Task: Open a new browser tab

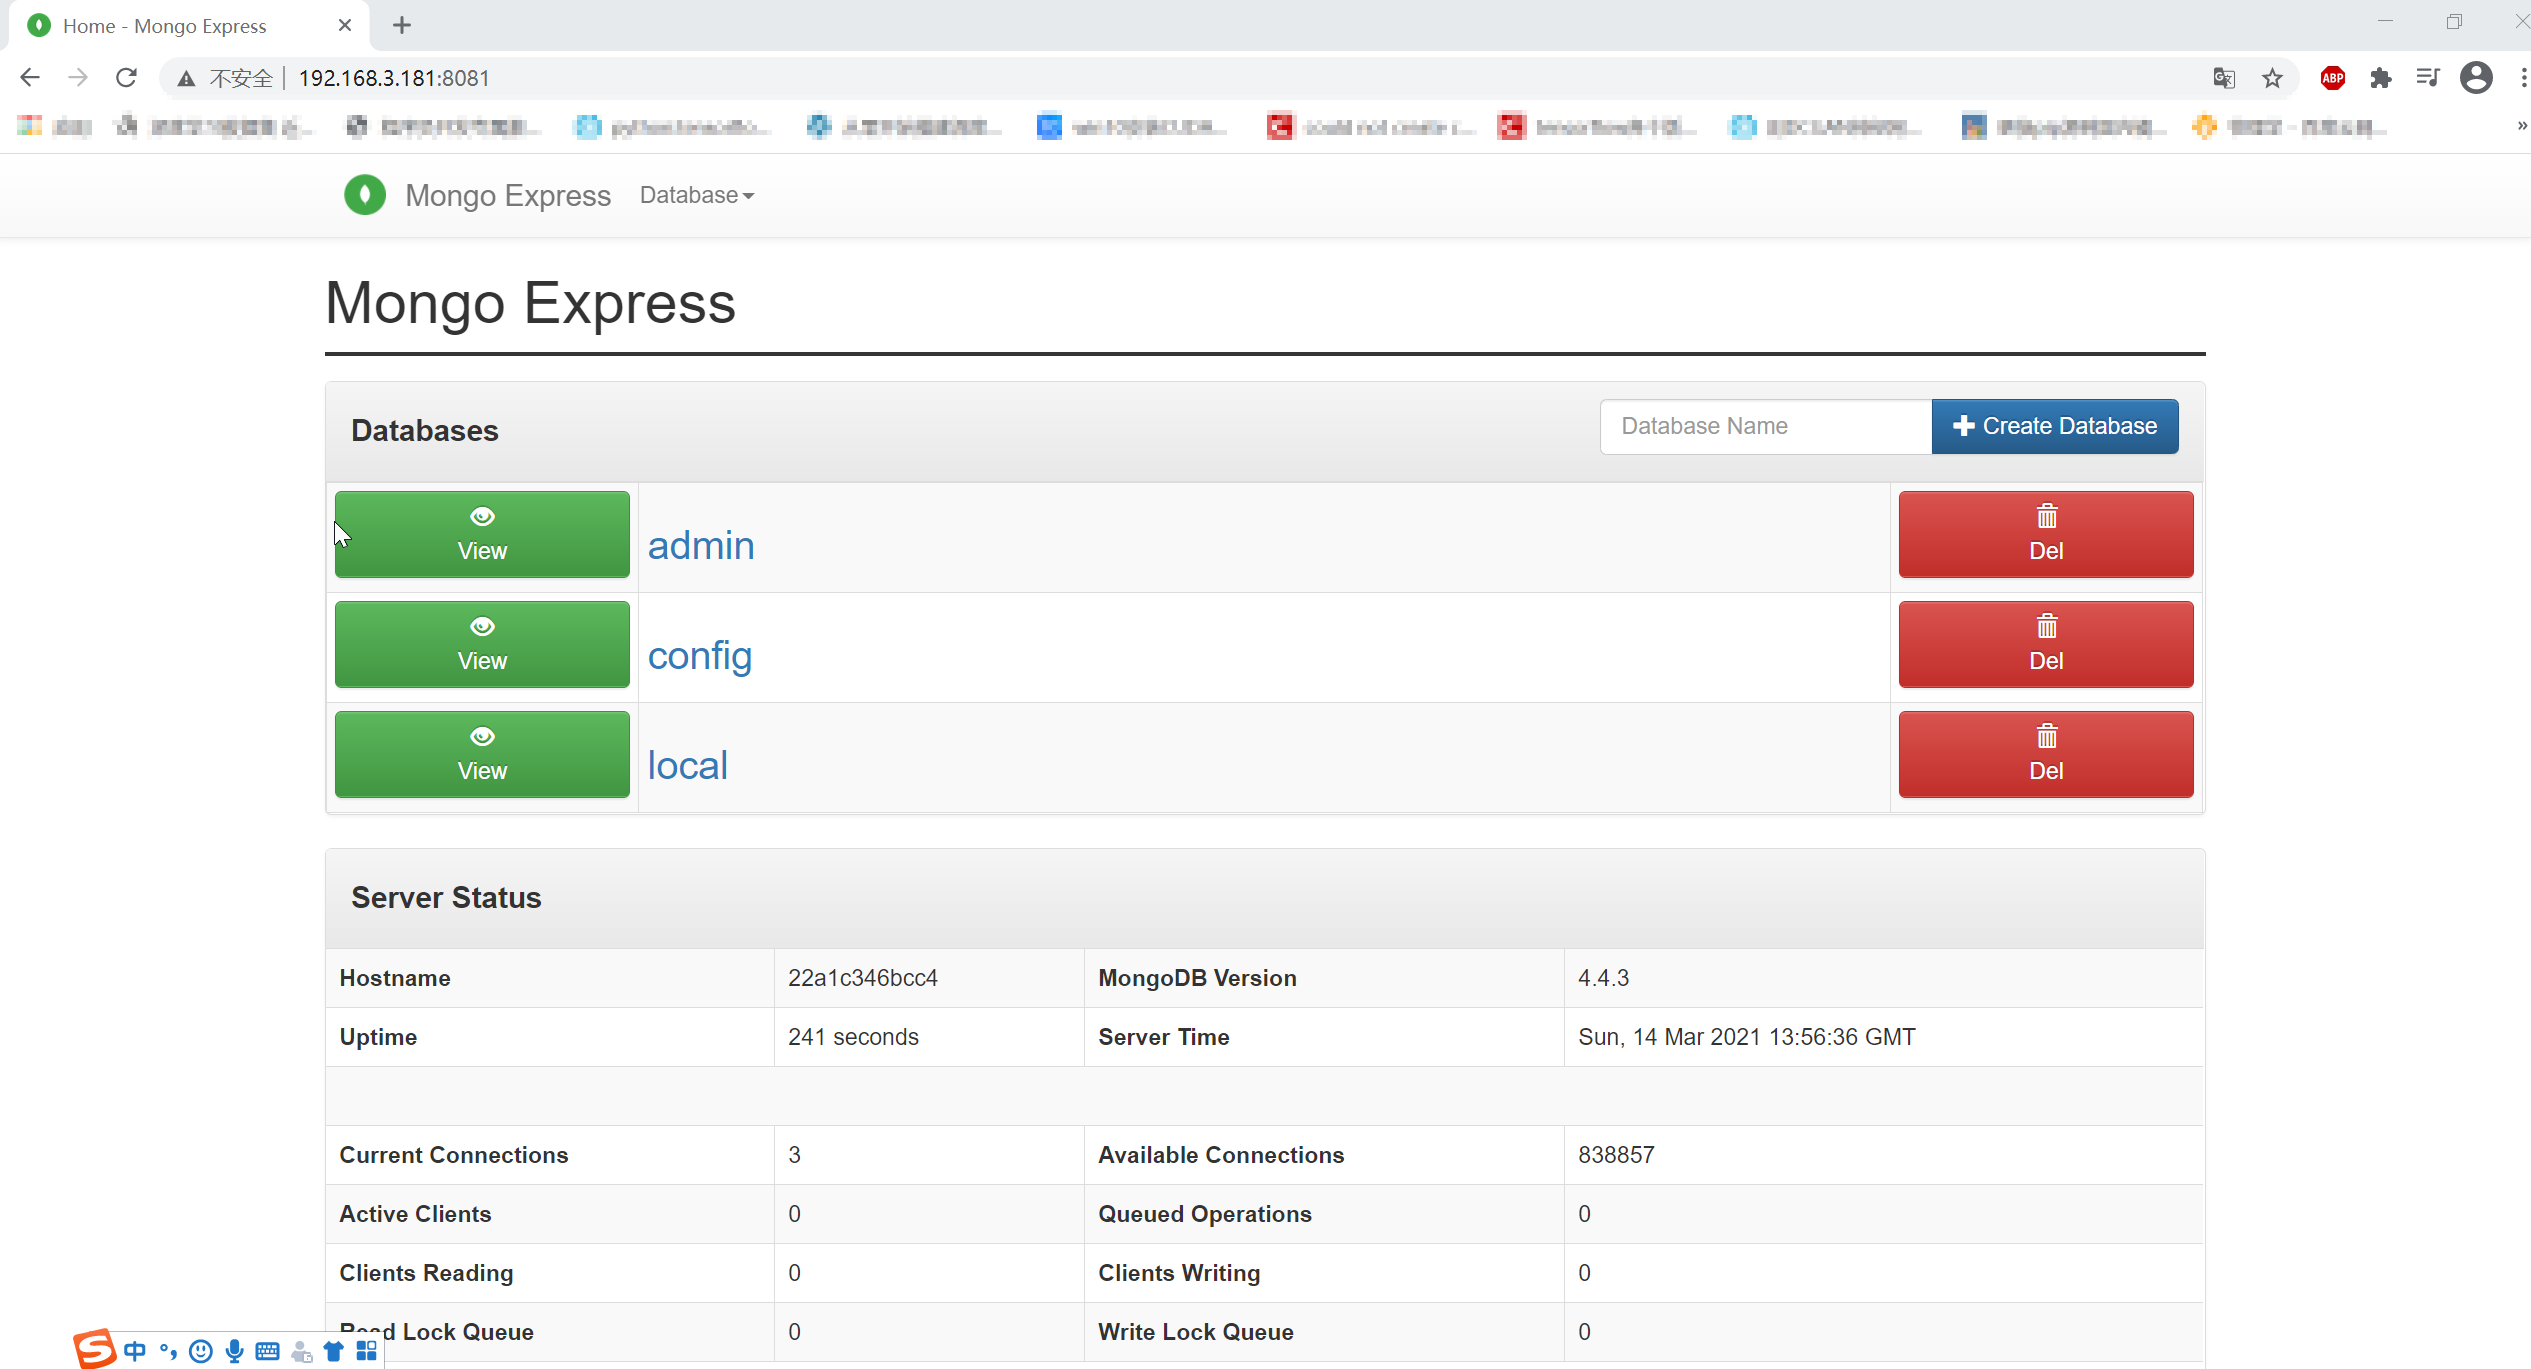Action: [x=402, y=26]
